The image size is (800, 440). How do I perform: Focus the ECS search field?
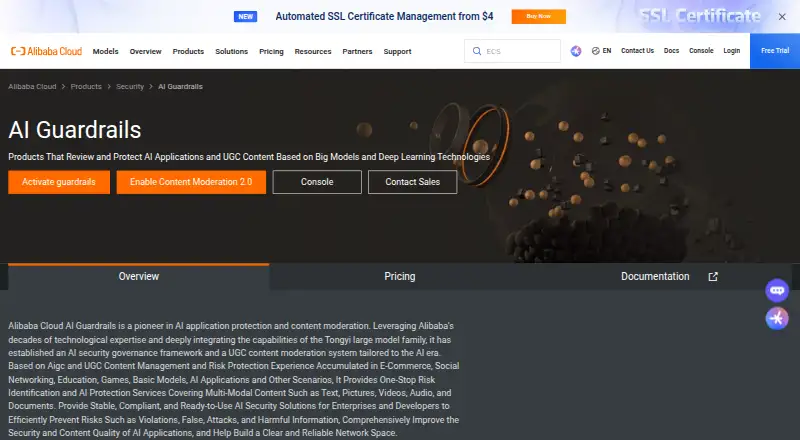pyautogui.click(x=512, y=51)
